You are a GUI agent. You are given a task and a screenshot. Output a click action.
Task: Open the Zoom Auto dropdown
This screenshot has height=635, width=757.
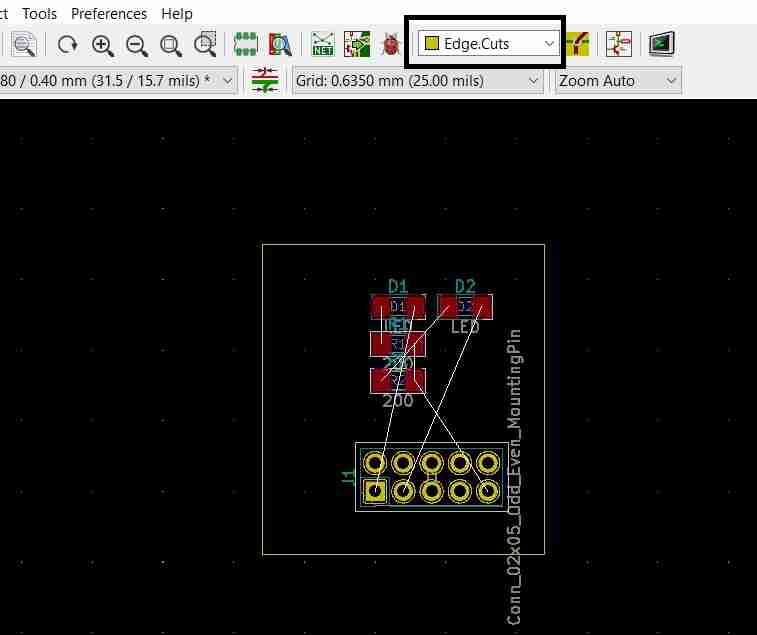click(x=618, y=81)
